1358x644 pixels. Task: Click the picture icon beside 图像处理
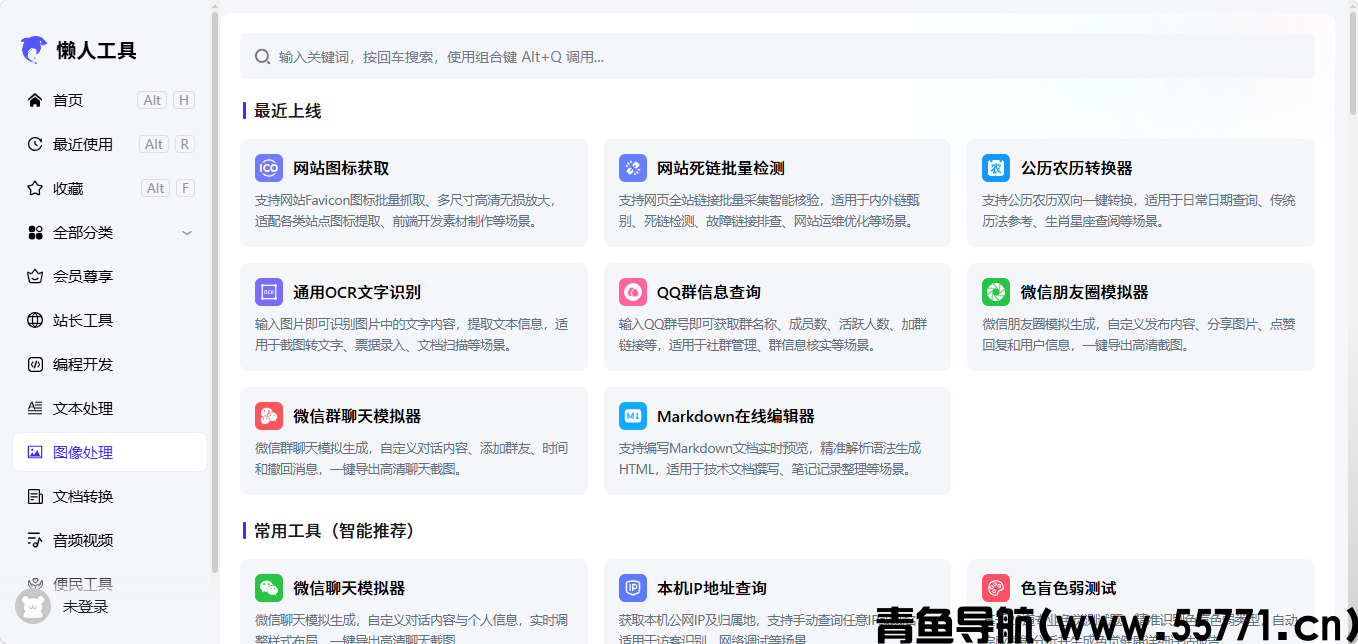pyautogui.click(x=35, y=452)
